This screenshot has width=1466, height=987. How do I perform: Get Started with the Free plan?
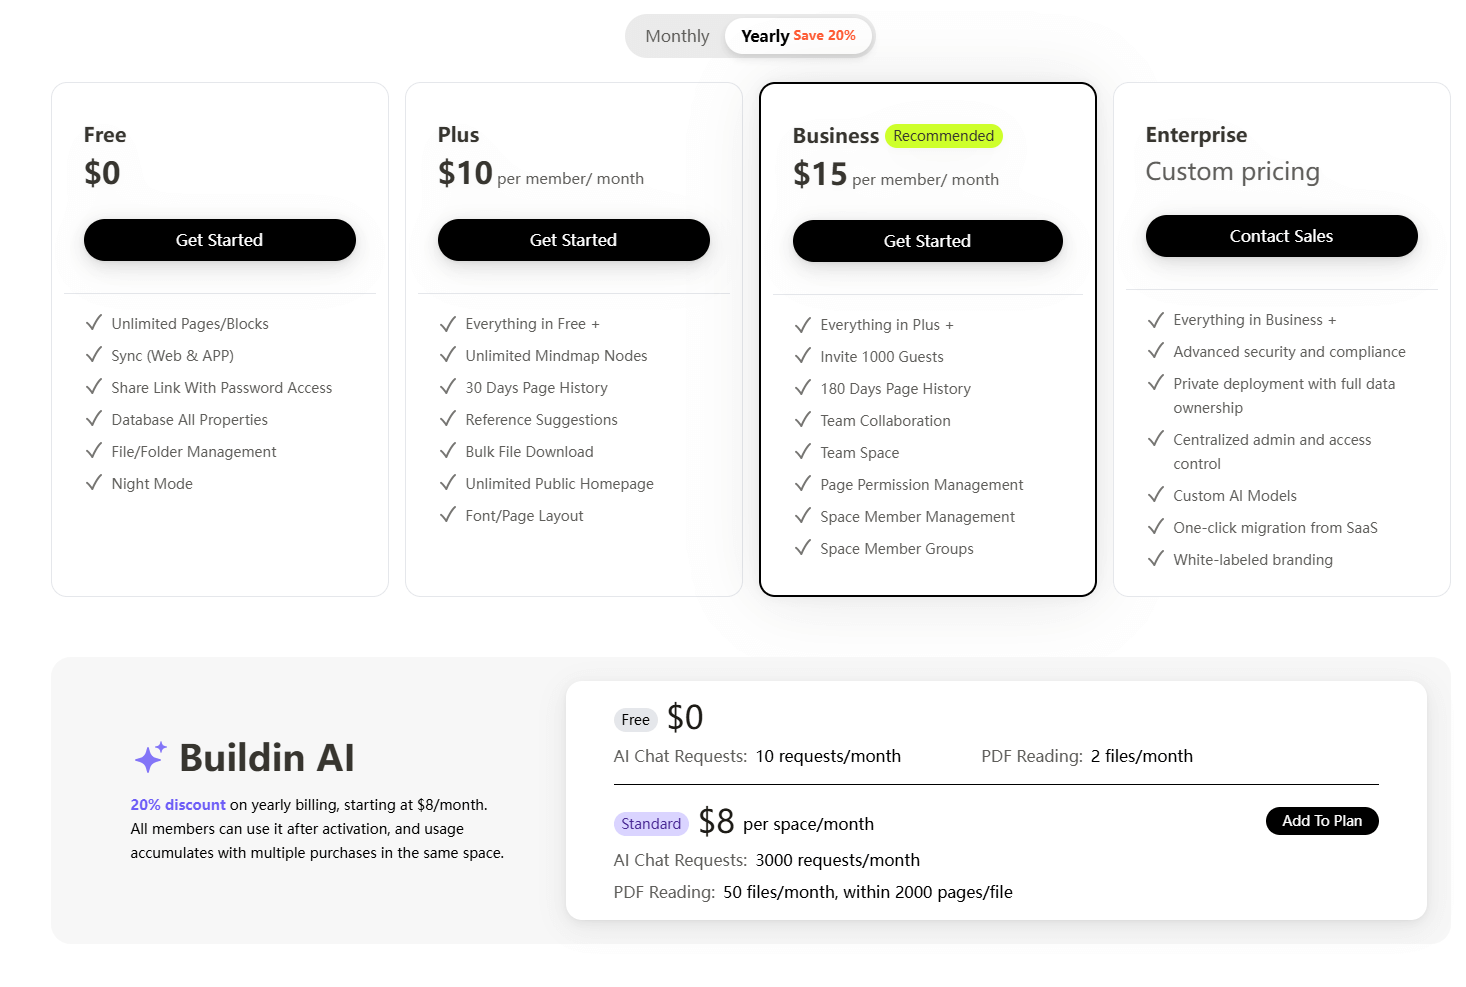click(219, 240)
